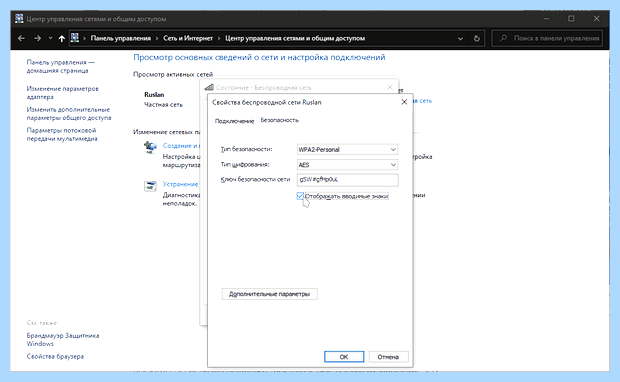Open the Устранение troubleshooting link
Image resolution: width=620 pixels, height=382 pixels.
click(x=180, y=184)
